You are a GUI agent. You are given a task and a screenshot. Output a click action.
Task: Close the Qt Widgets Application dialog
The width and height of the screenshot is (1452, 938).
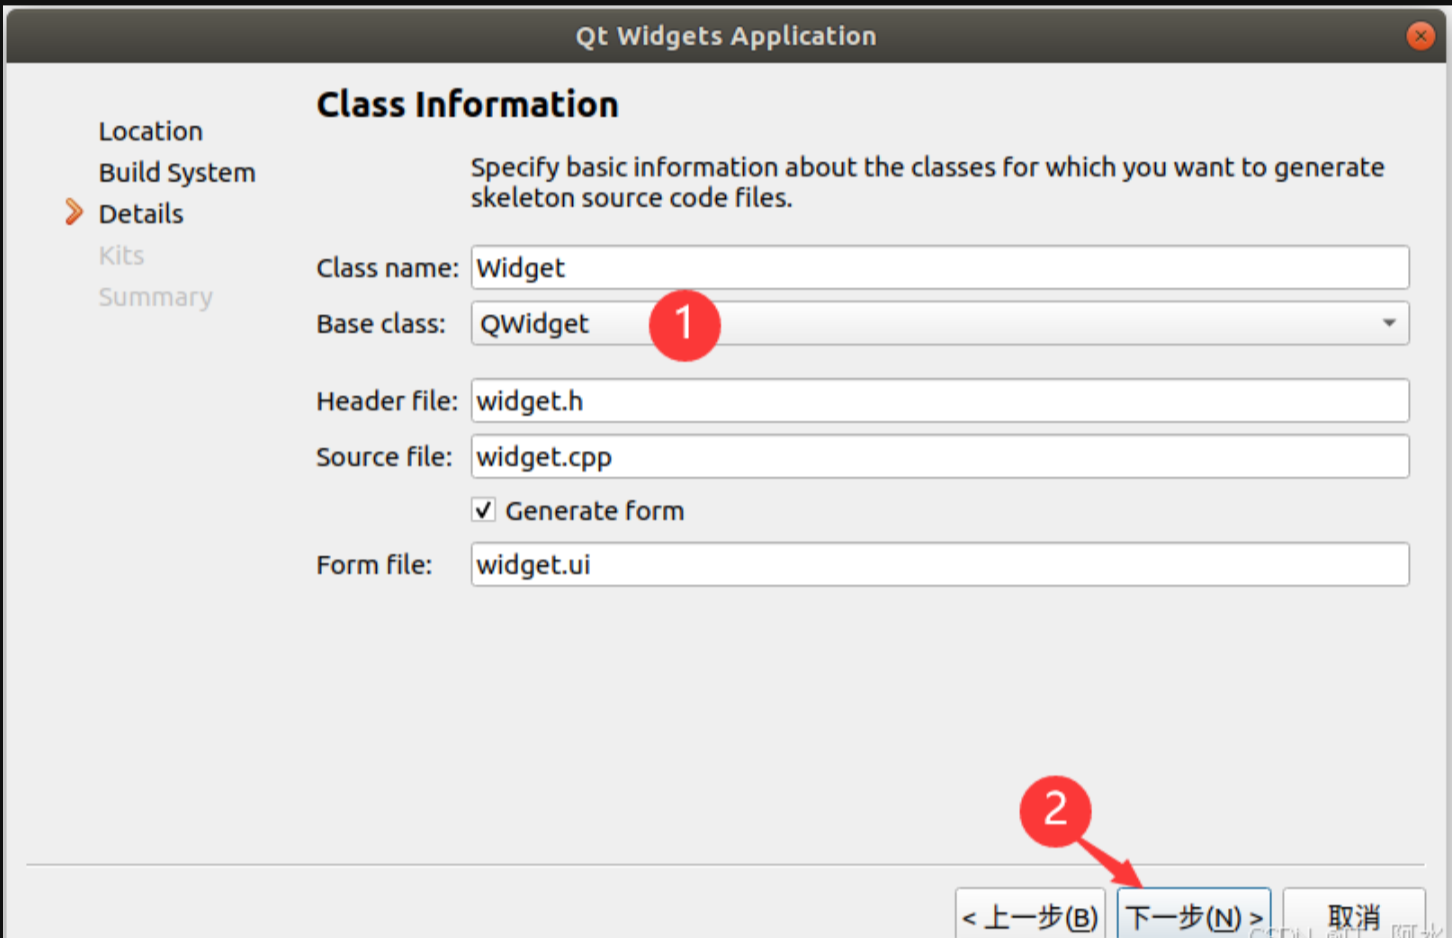[1420, 36]
